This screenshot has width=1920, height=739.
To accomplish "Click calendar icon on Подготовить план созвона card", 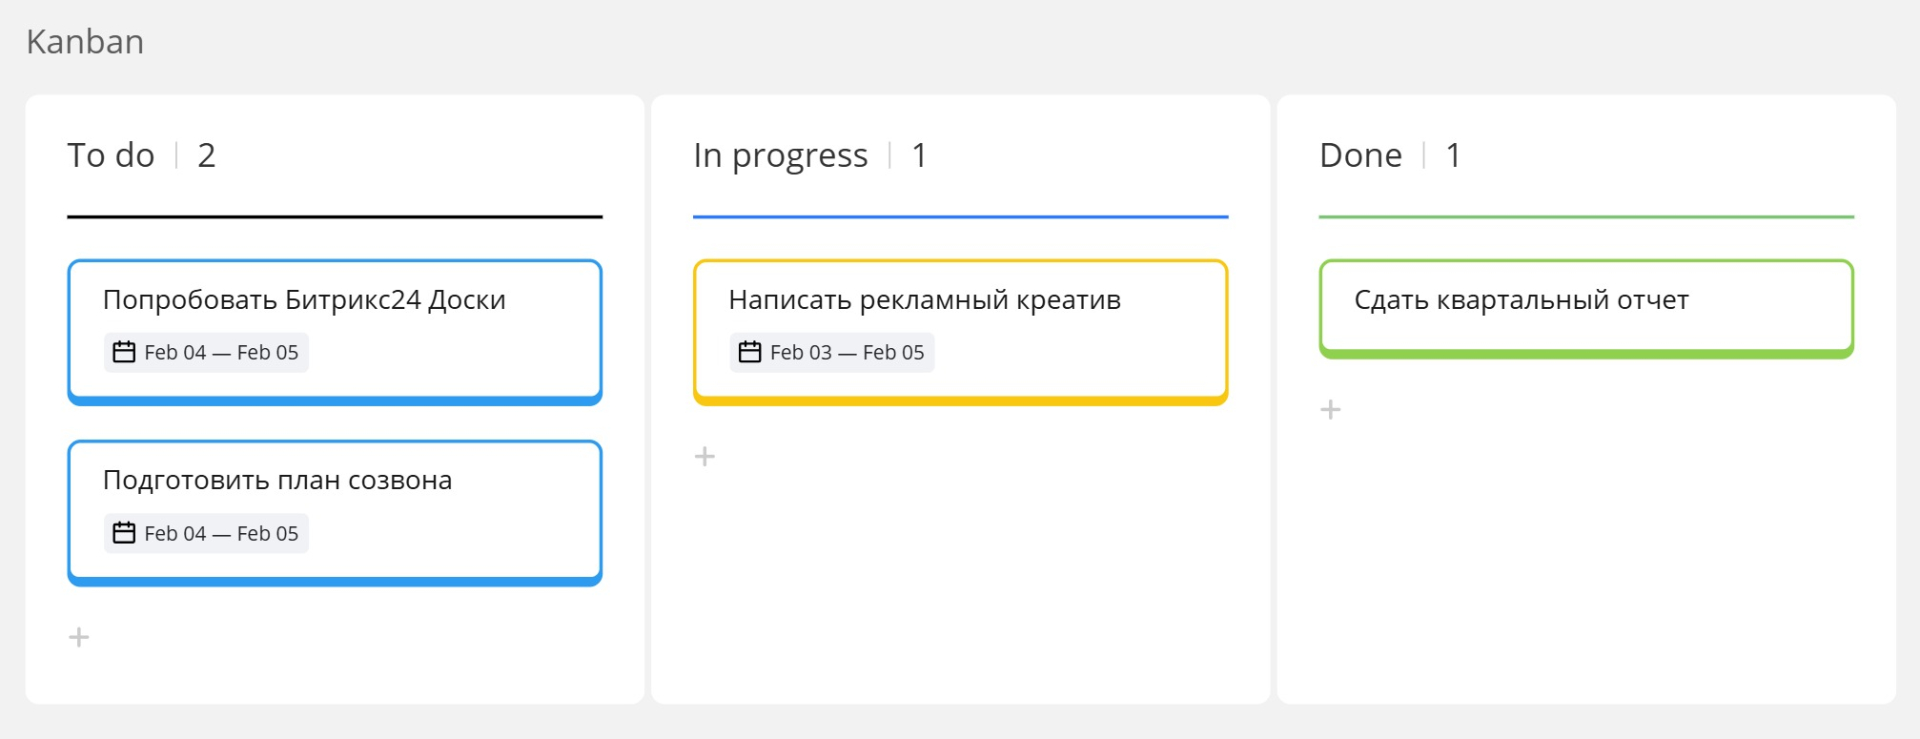I will coord(124,533).
